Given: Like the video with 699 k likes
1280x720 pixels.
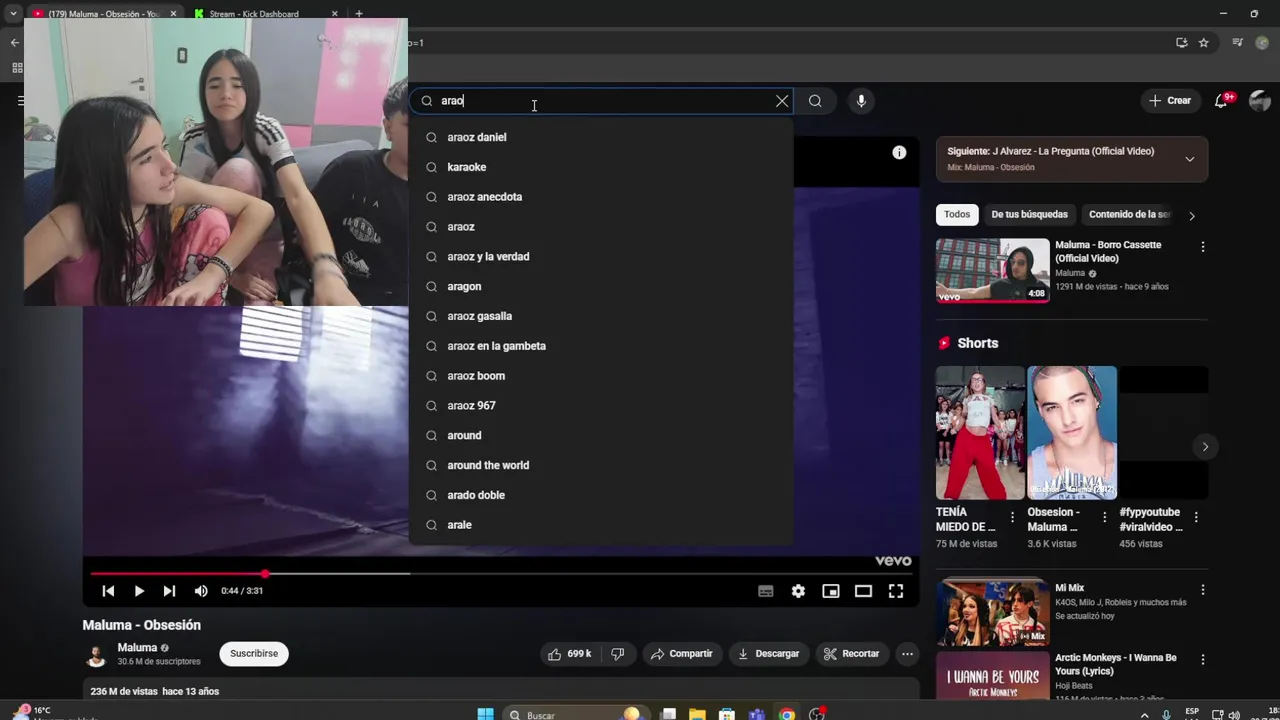Looking at the screenshot, I should pyautogui.click(x=570, y=654).
